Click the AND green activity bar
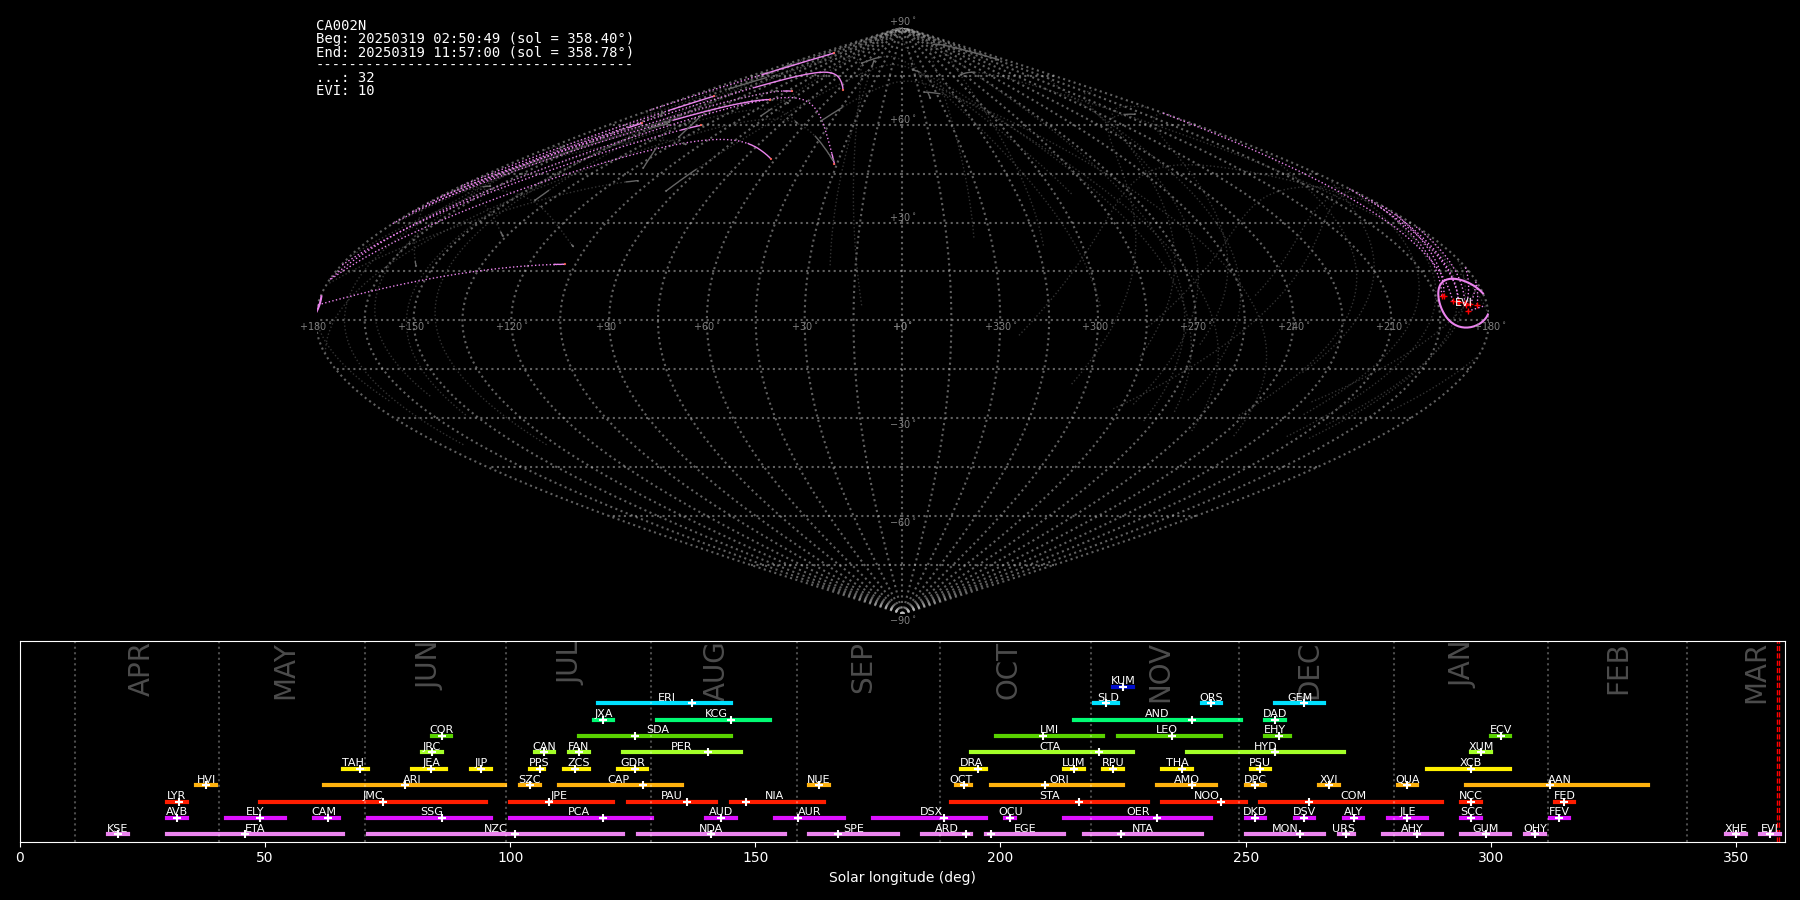The image size is (1800, 900). [1157, 719]
